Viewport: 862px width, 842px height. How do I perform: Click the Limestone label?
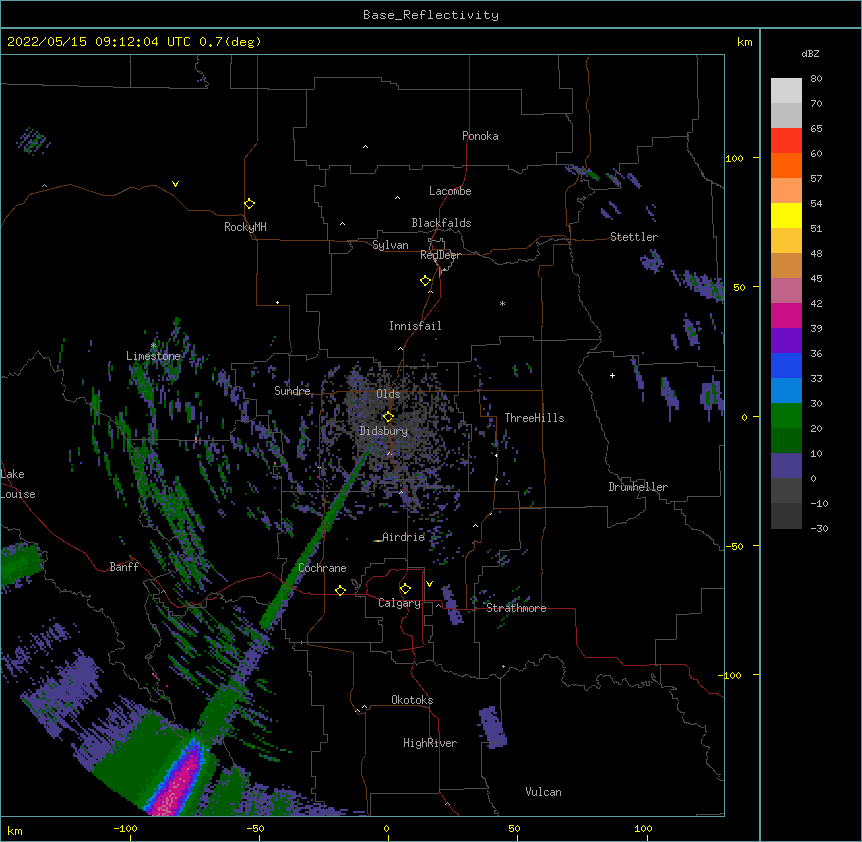(153, 356)
